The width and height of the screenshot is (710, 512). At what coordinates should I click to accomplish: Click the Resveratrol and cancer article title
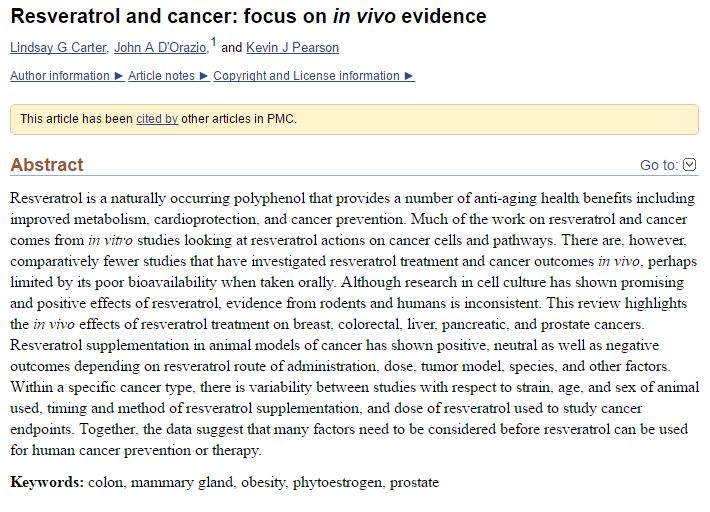[x=248, y=16]
